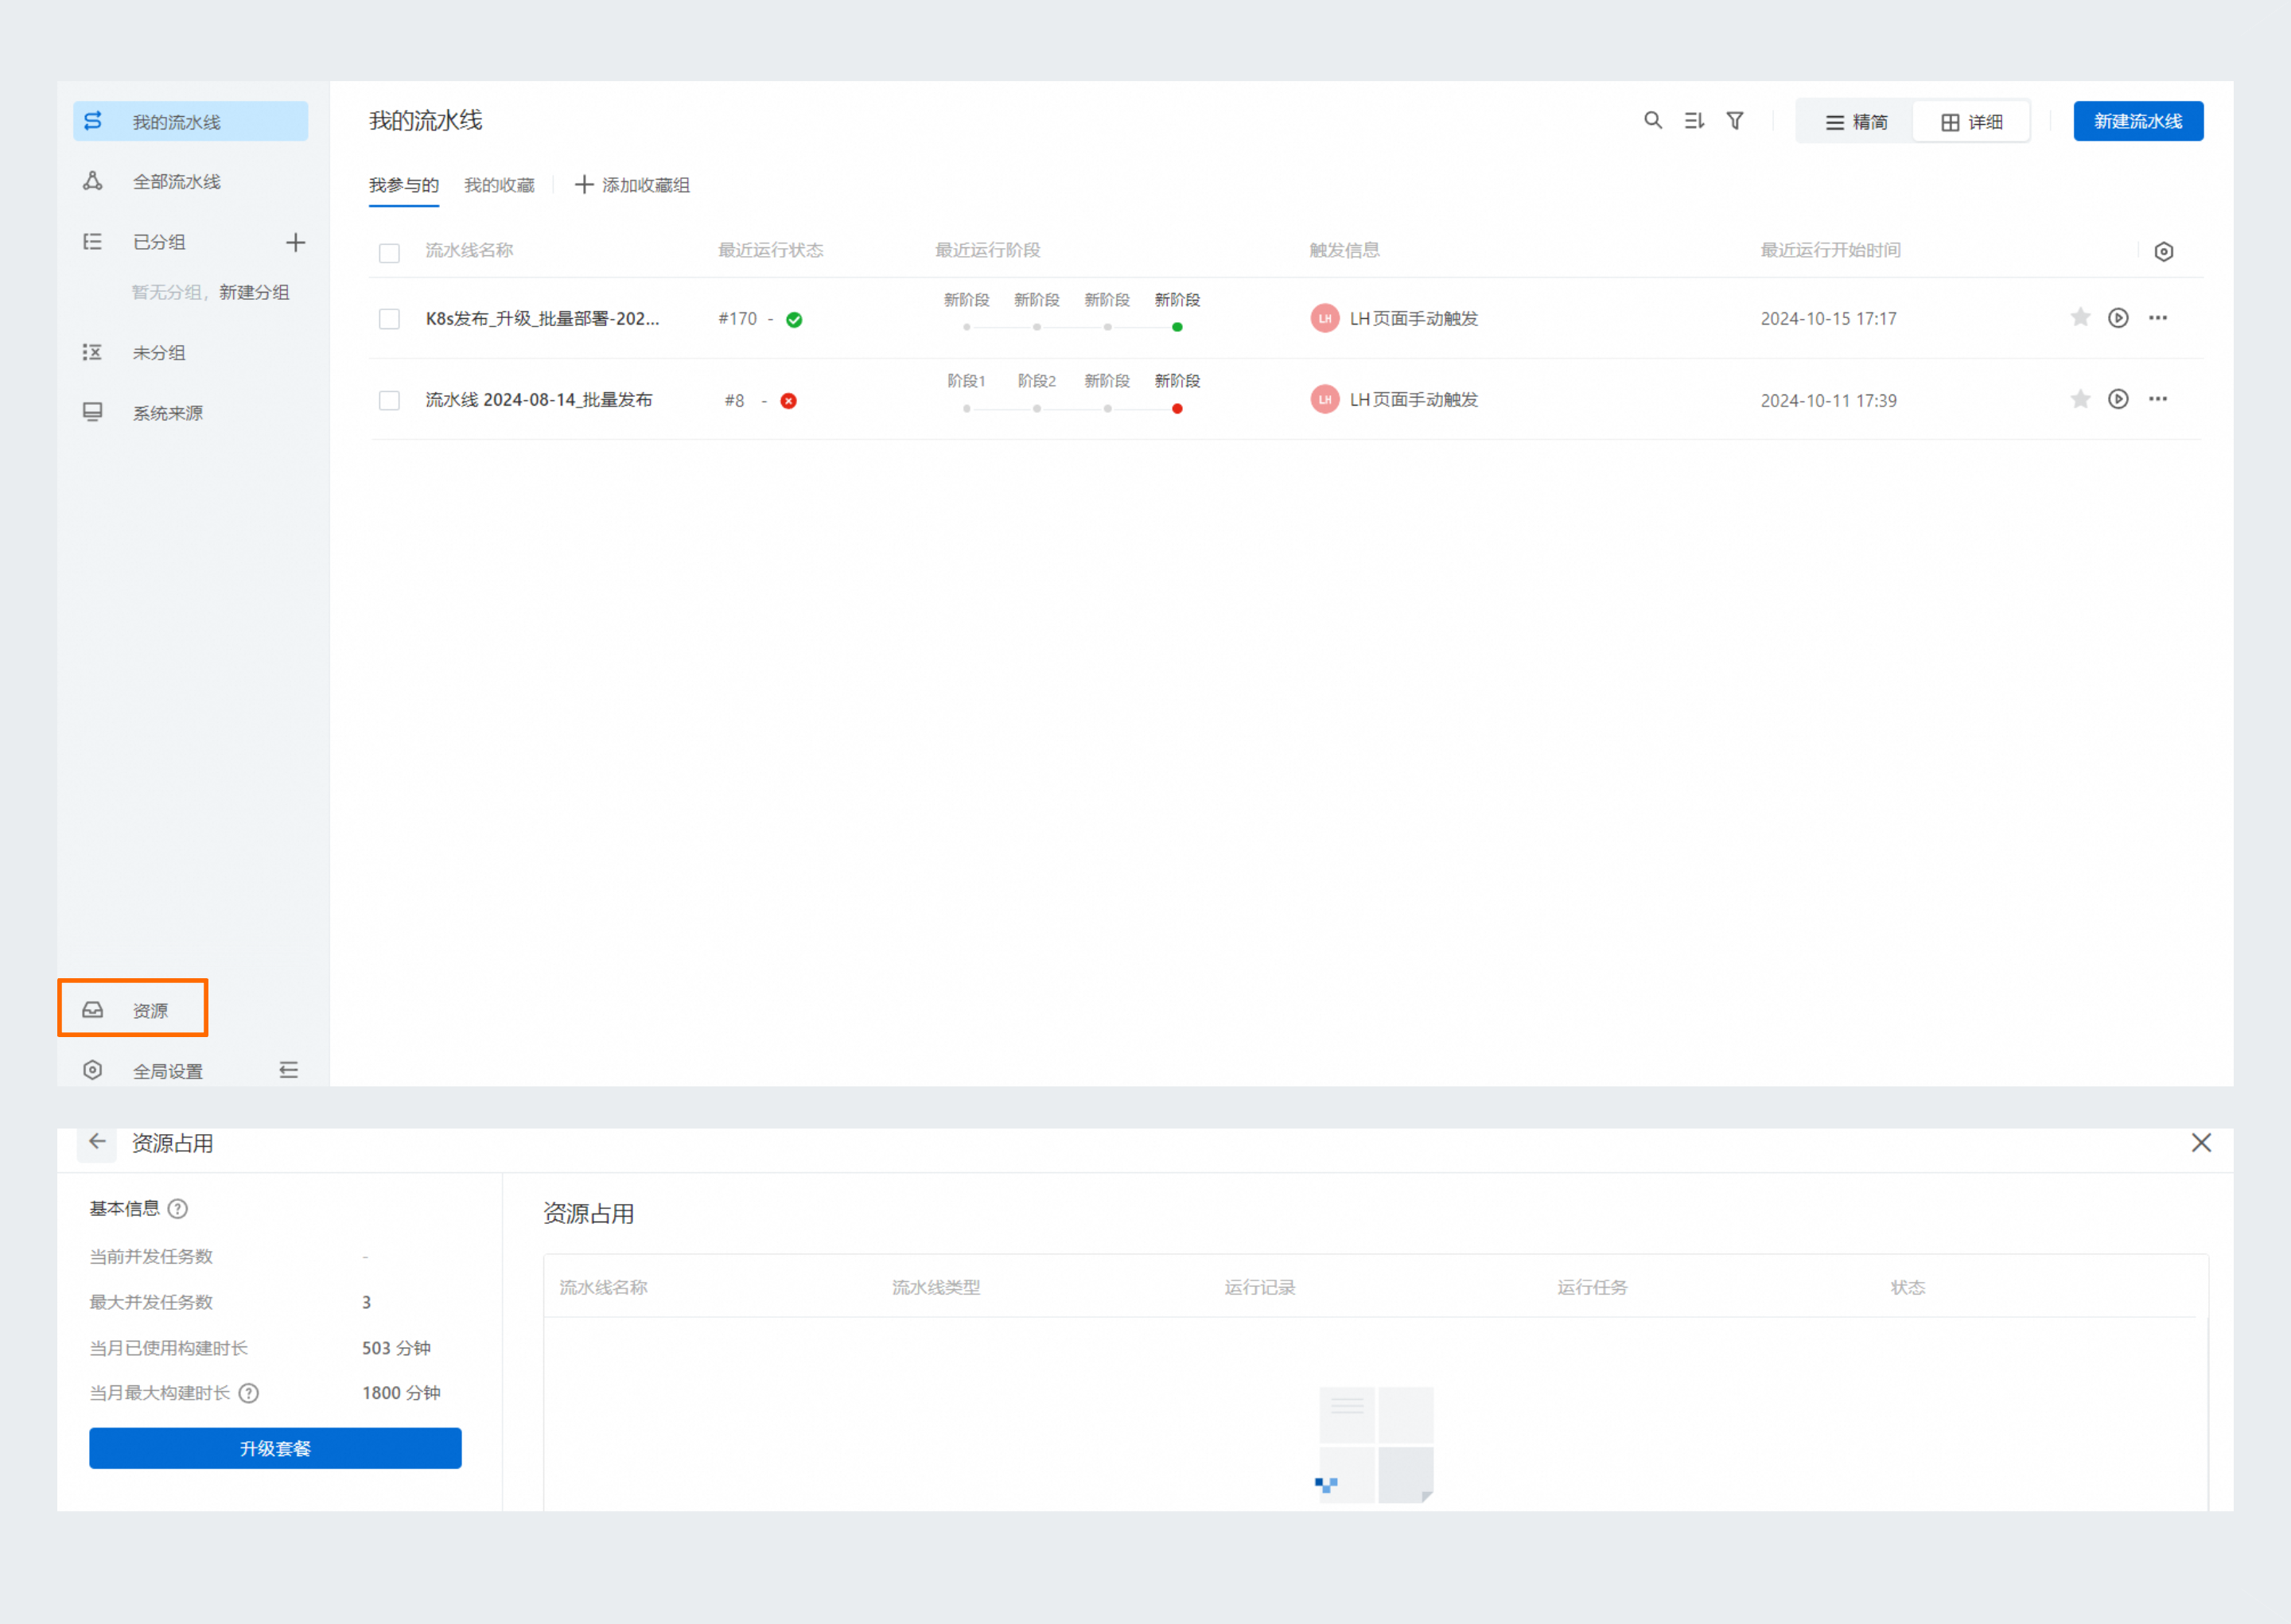Image resolution: width=2291 pixels, height=1624 pixels.
Task: Collapse sidebar using icon beside 全局设置
Action: [288, 1070]
